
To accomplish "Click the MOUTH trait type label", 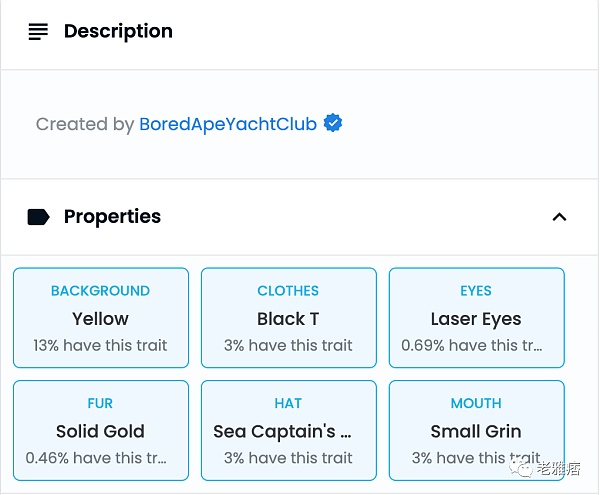I will tap(476, 403).
